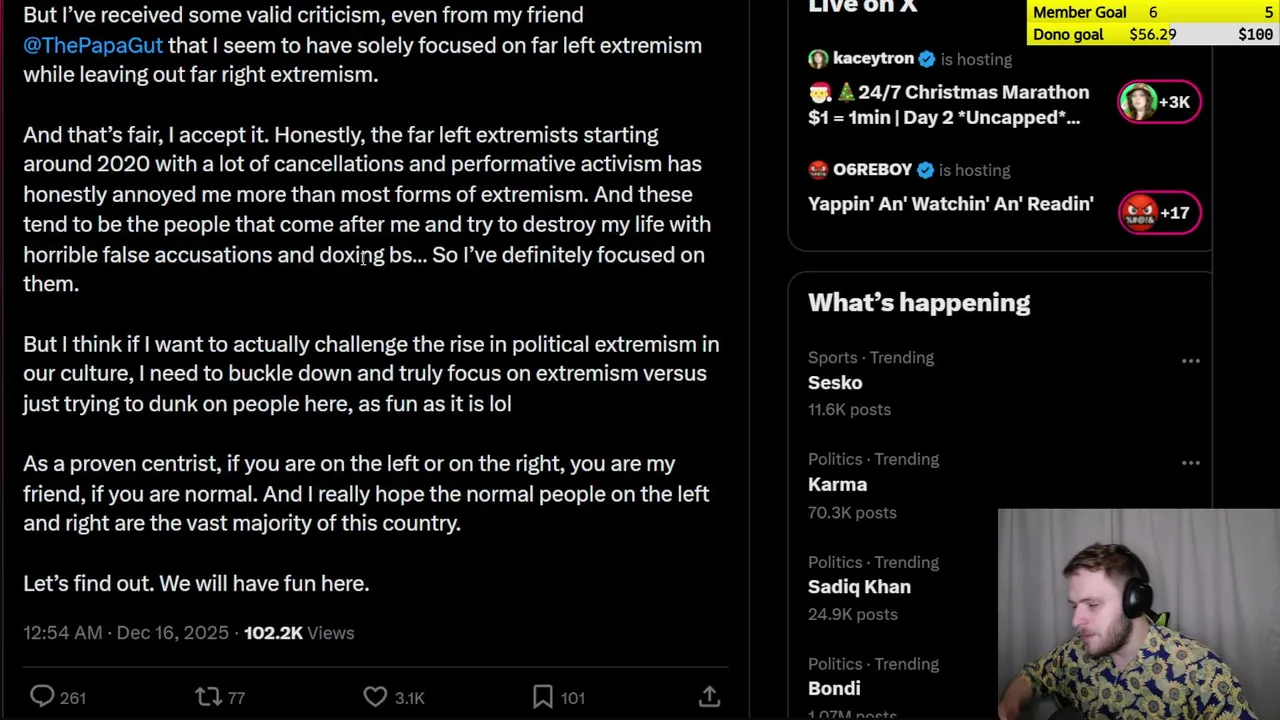Open more options for Karma trend

tap(1190, 463)
